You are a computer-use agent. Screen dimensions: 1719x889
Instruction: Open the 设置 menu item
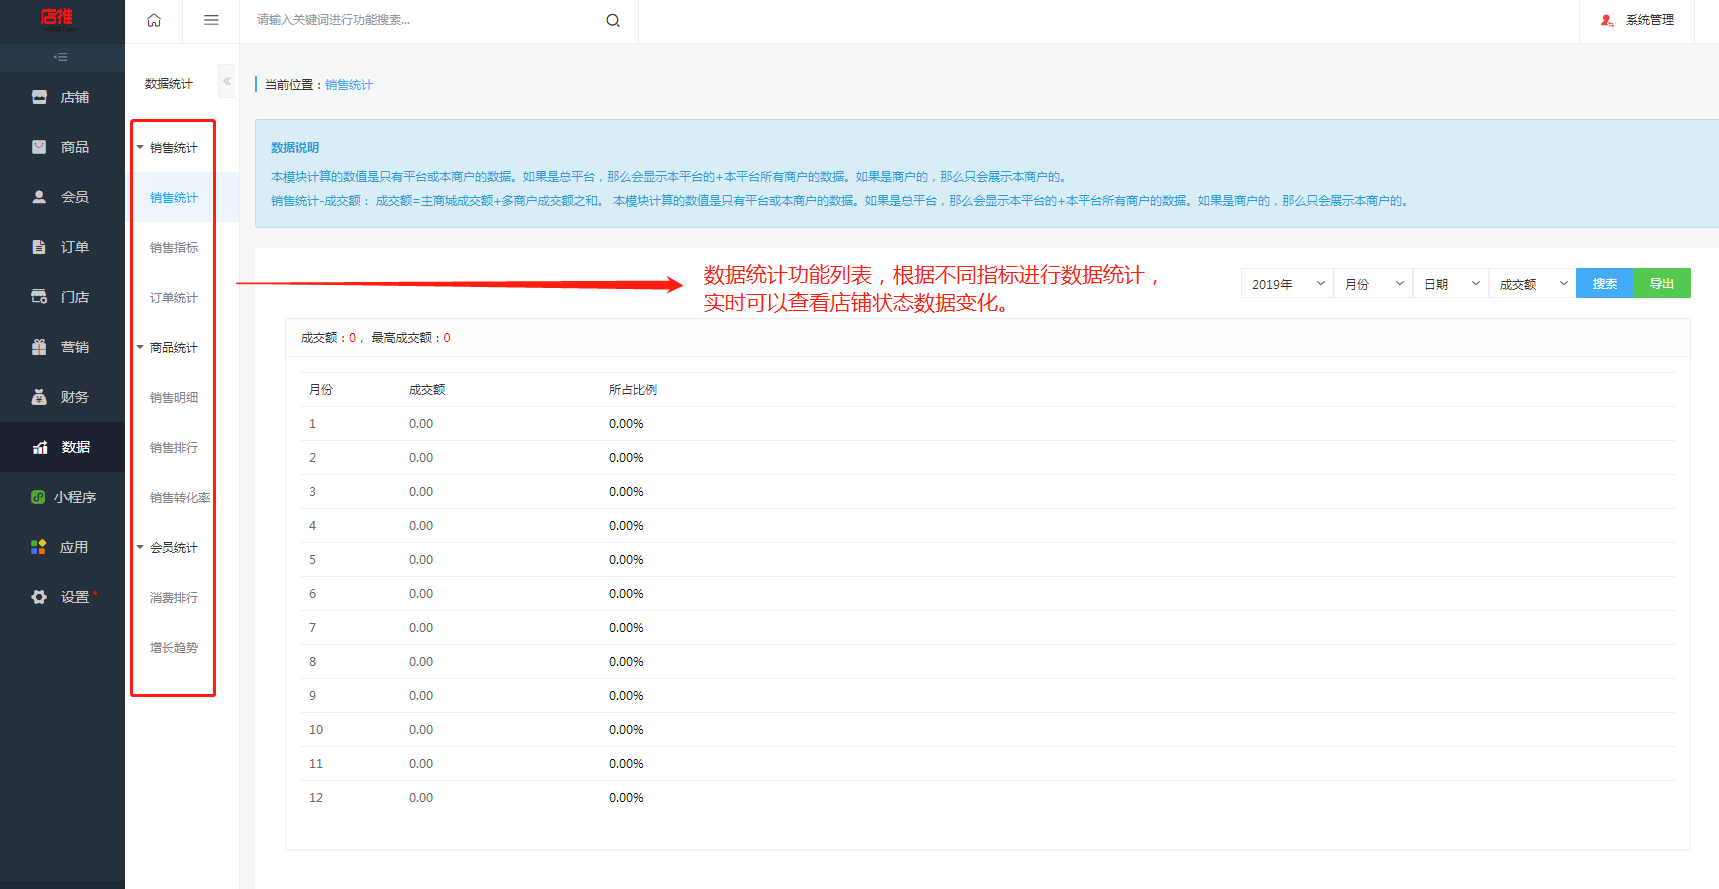62,597
